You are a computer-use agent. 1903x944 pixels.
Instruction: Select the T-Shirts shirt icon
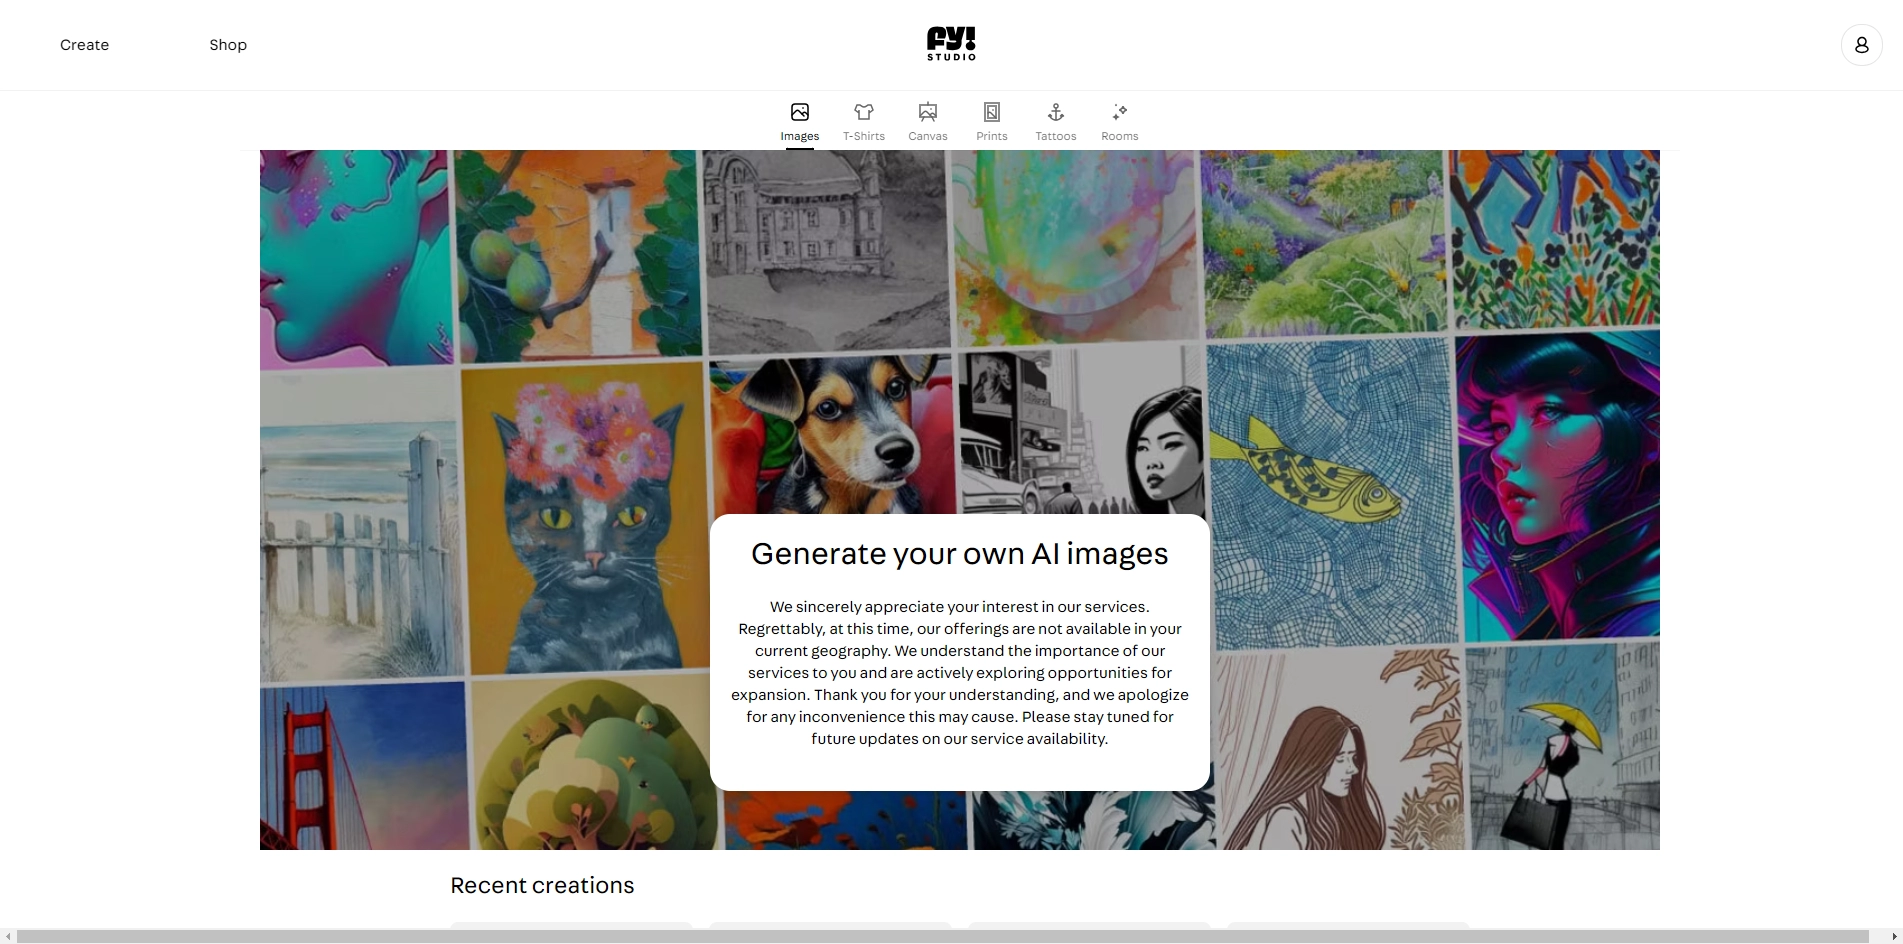pos(863,112)
